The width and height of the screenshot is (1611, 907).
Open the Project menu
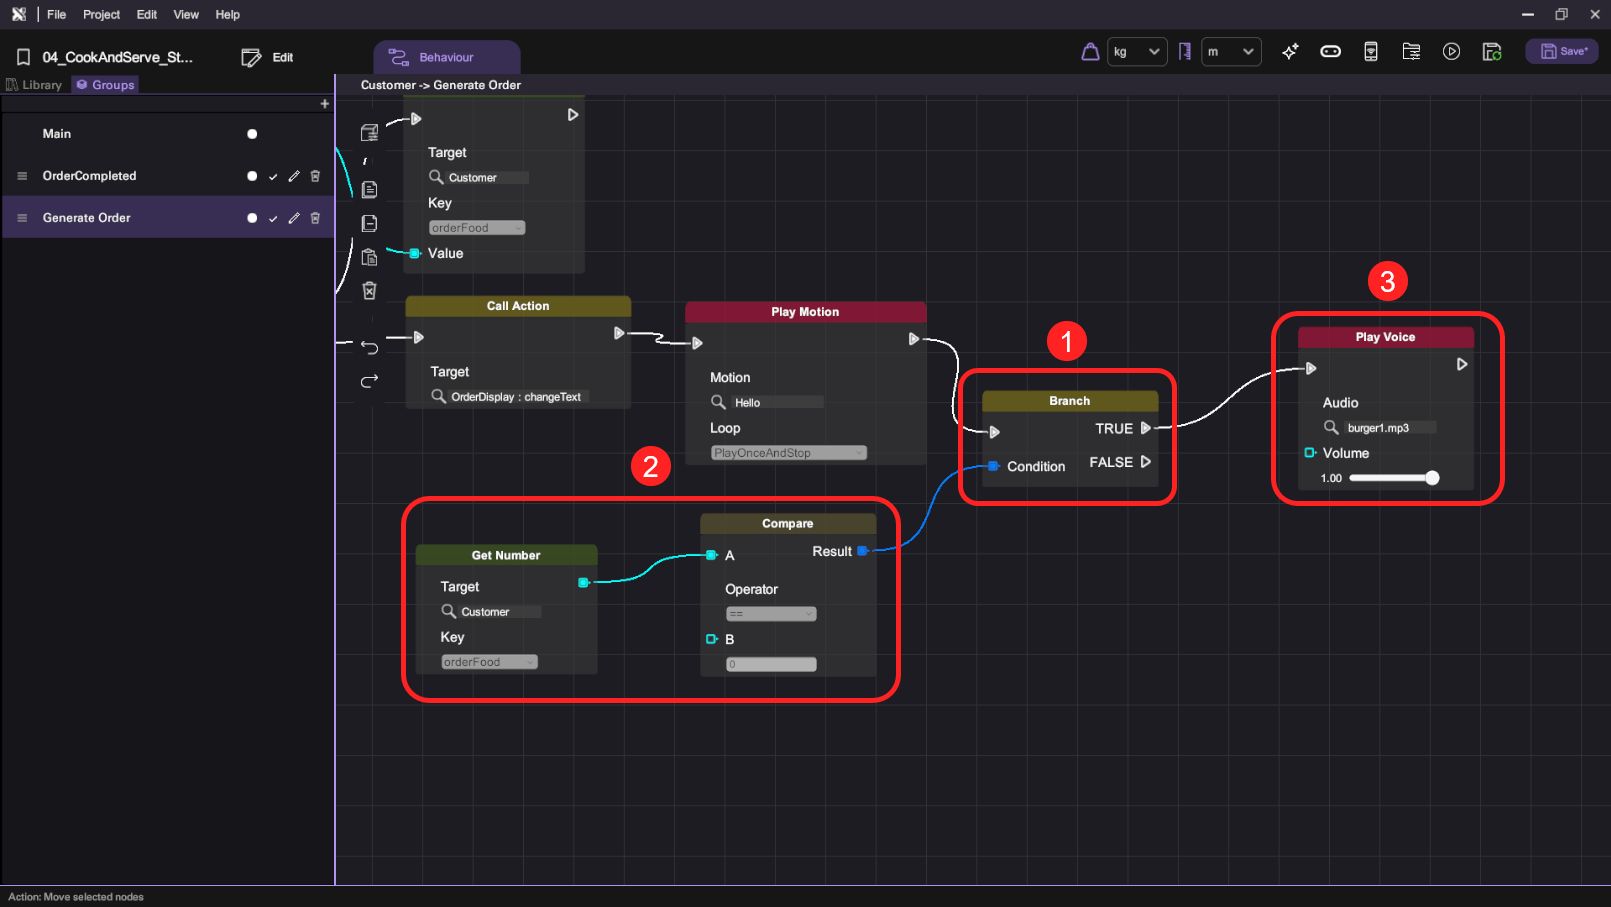pos(101,15)
